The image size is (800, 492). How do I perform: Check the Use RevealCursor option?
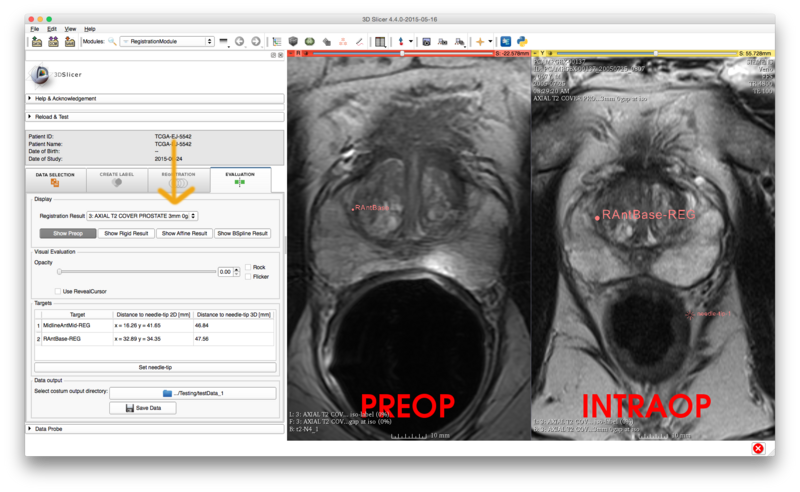pos(58,291)
